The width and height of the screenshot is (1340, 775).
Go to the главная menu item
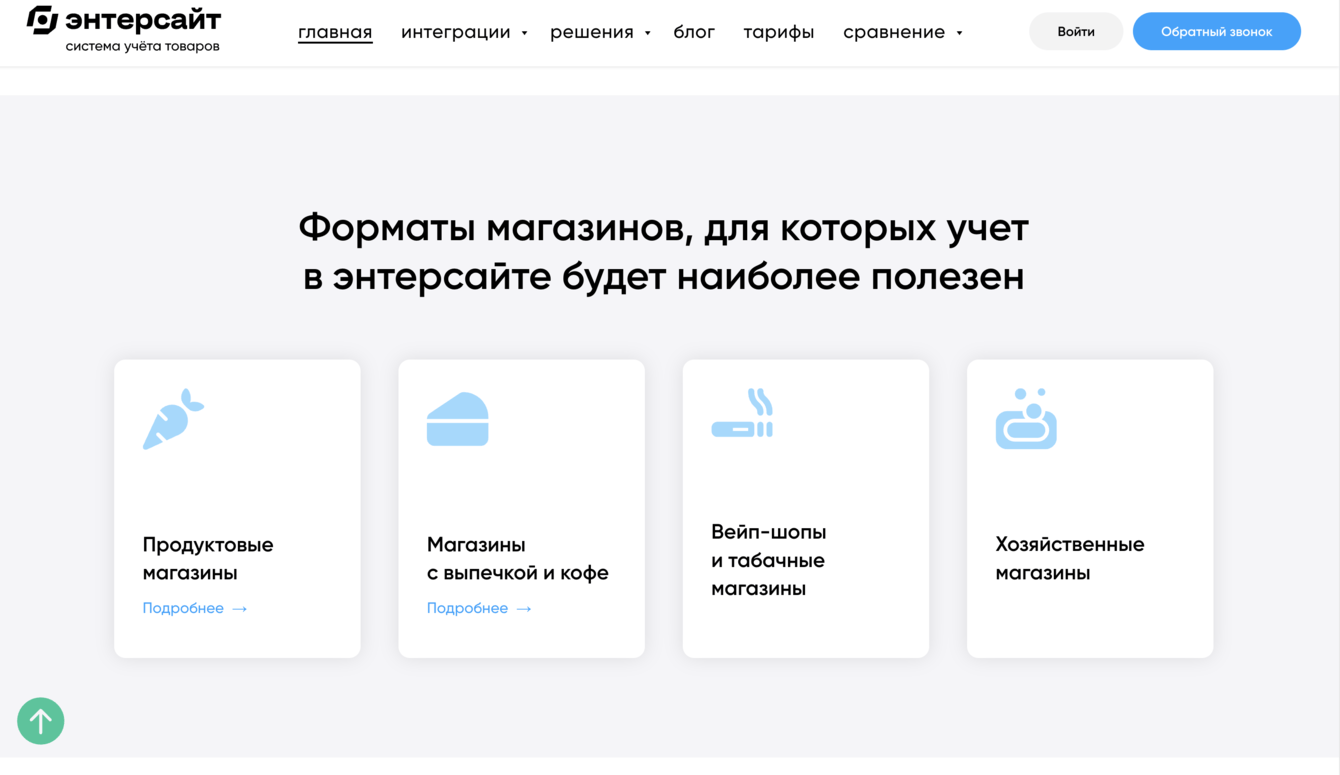coord(335,32)
